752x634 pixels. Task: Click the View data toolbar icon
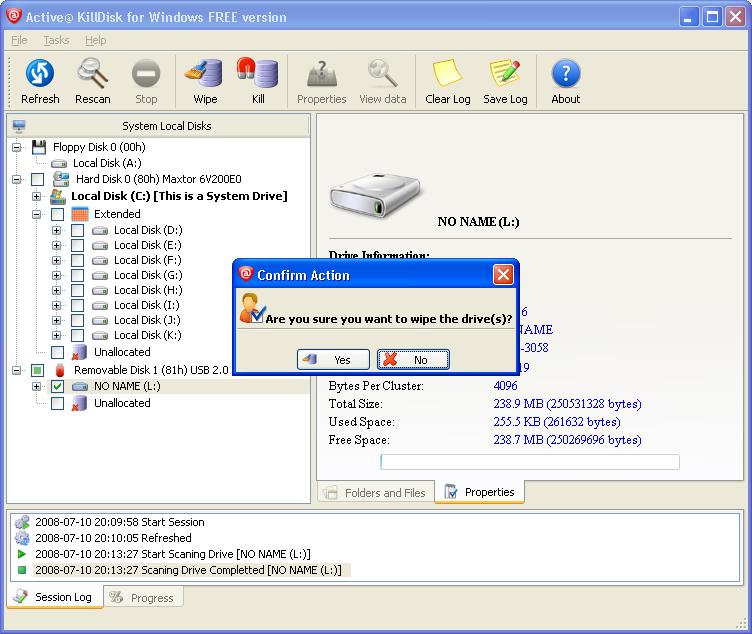pyautogui.click(x=382, y=73)
